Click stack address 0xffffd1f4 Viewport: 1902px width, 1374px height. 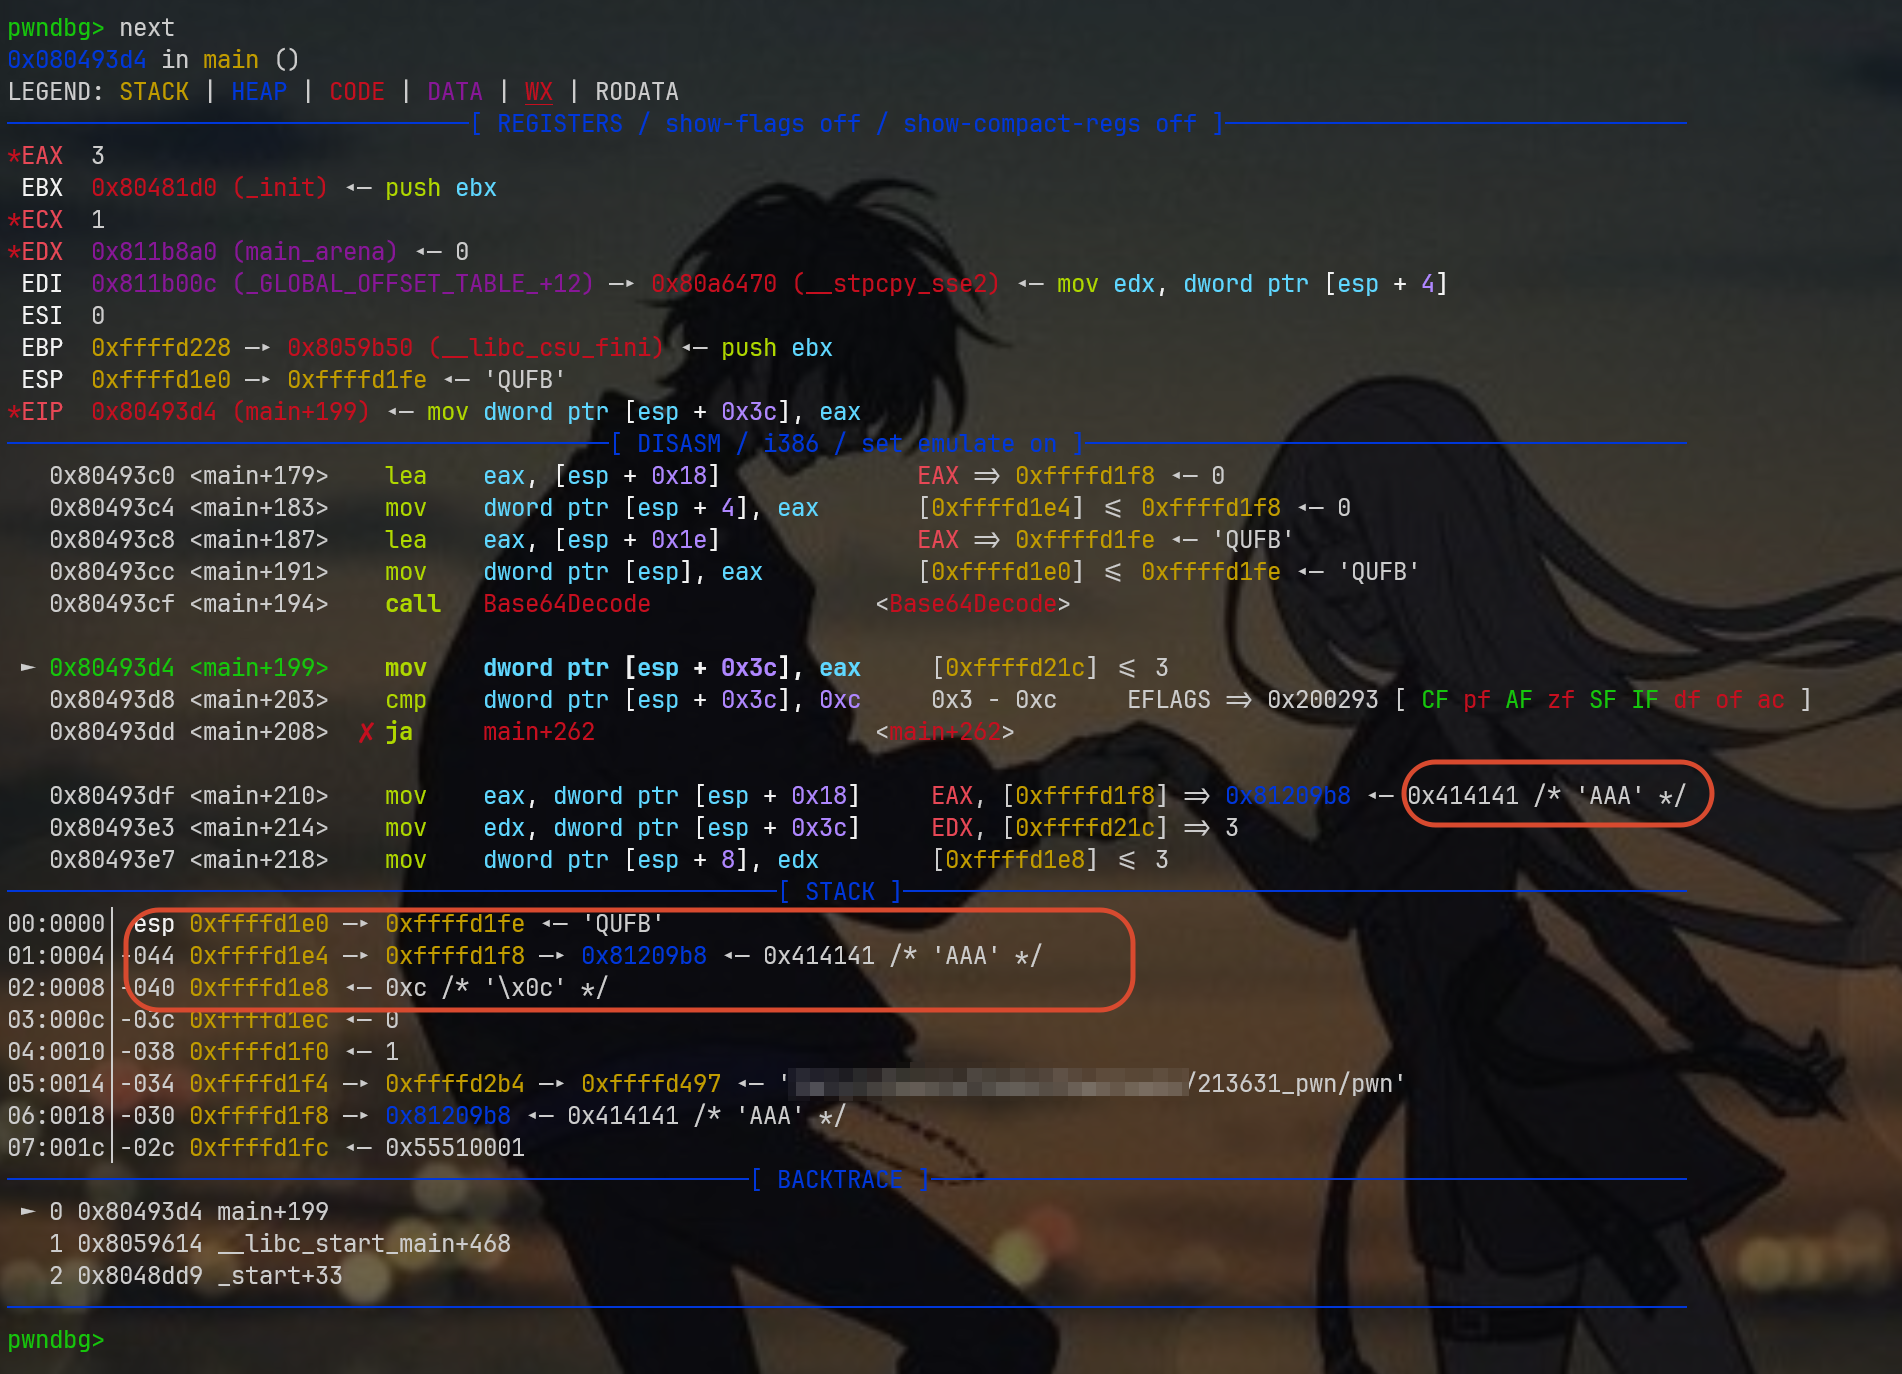click(259, 1084)
